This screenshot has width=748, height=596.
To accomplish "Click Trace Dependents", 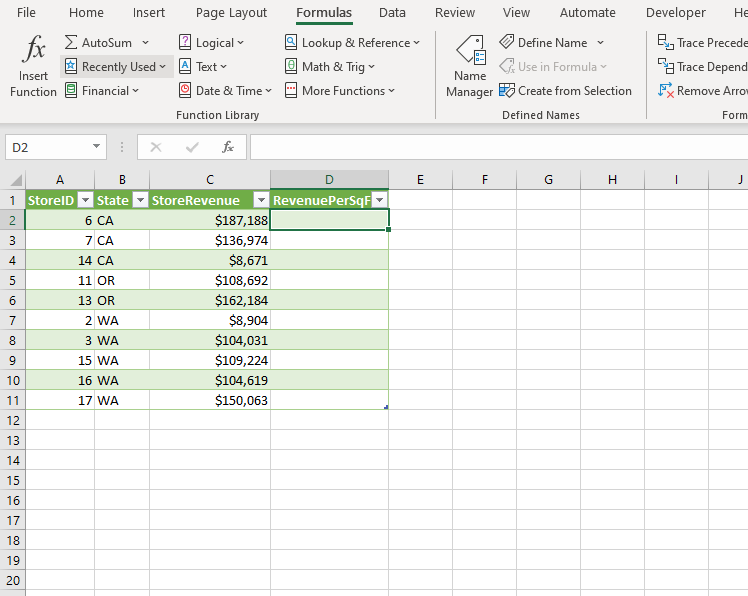I will coord(702,66).
